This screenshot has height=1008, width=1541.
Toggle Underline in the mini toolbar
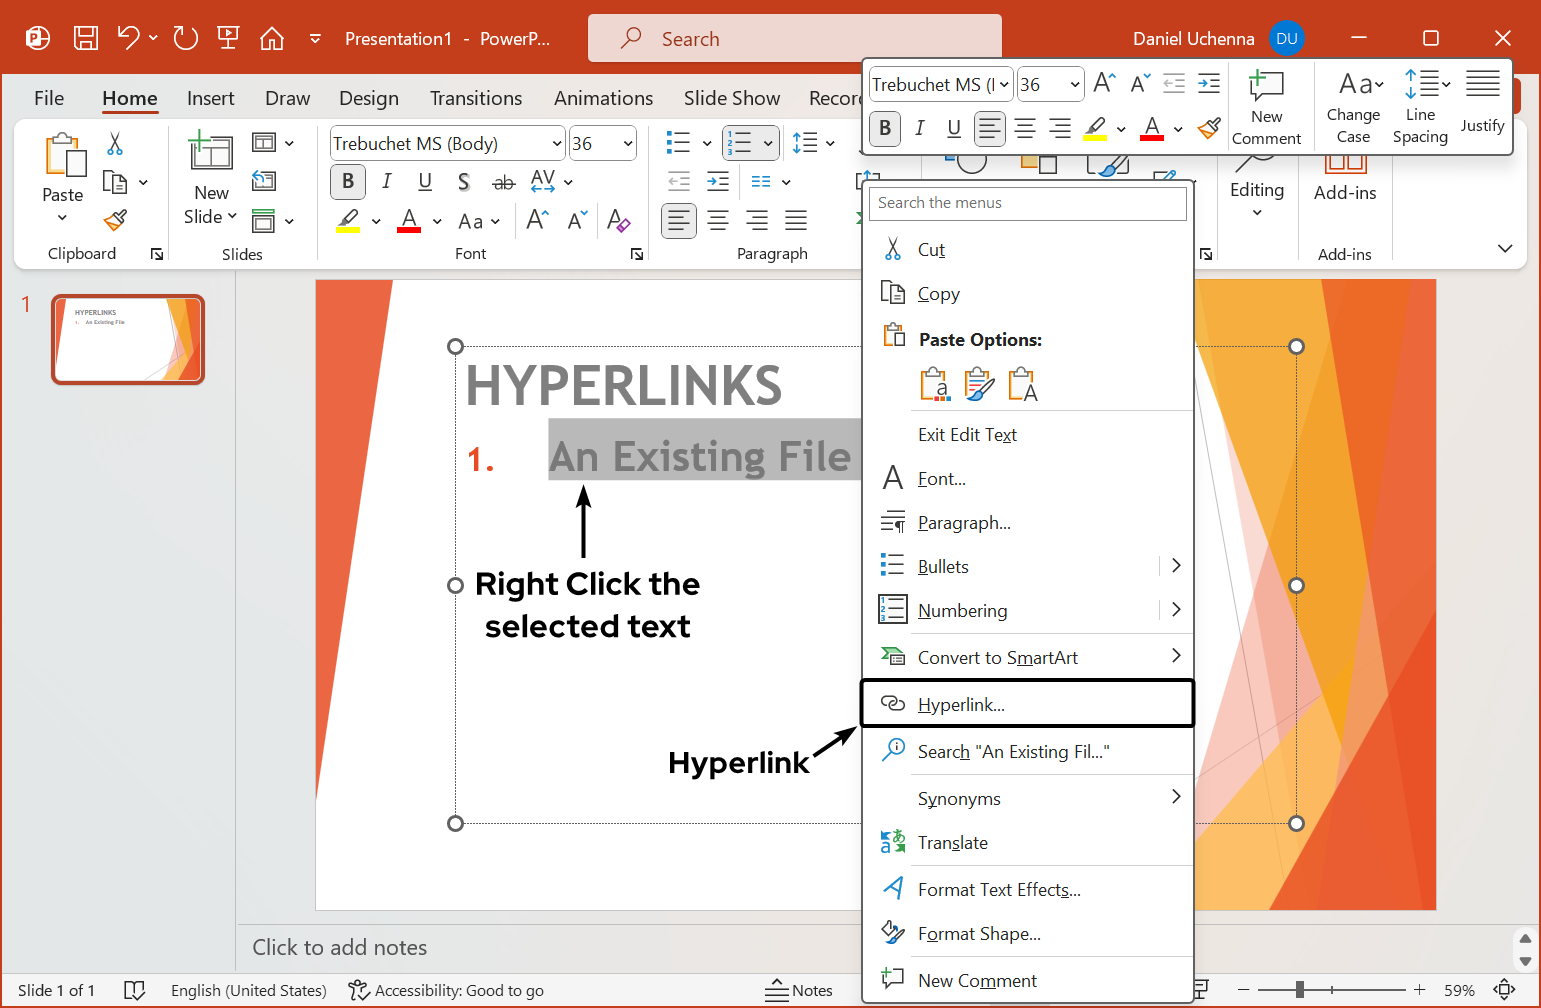[953, 128]
